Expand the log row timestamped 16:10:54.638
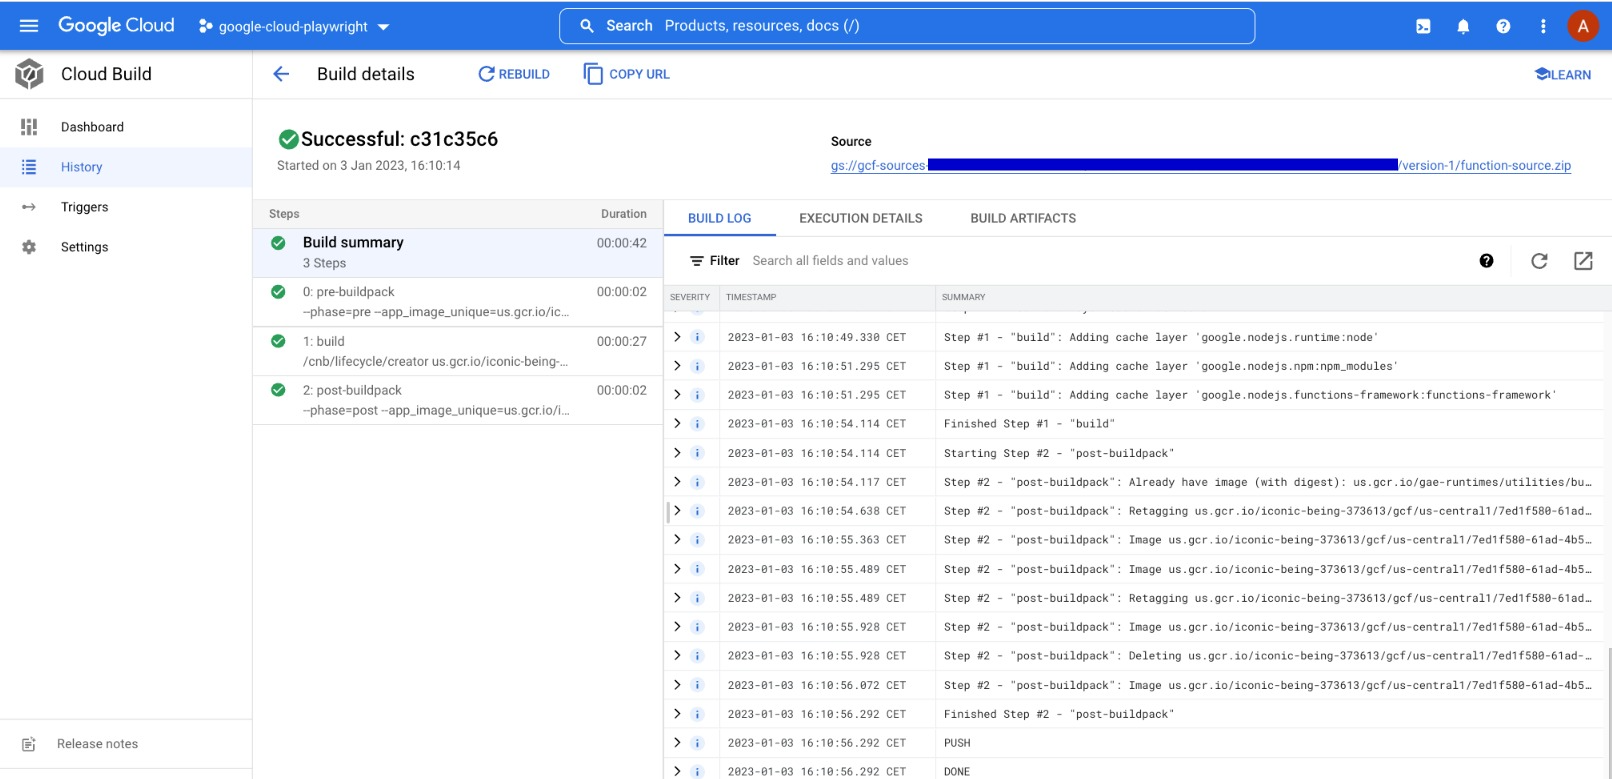 pyautogui.click(x=677, y=511)
